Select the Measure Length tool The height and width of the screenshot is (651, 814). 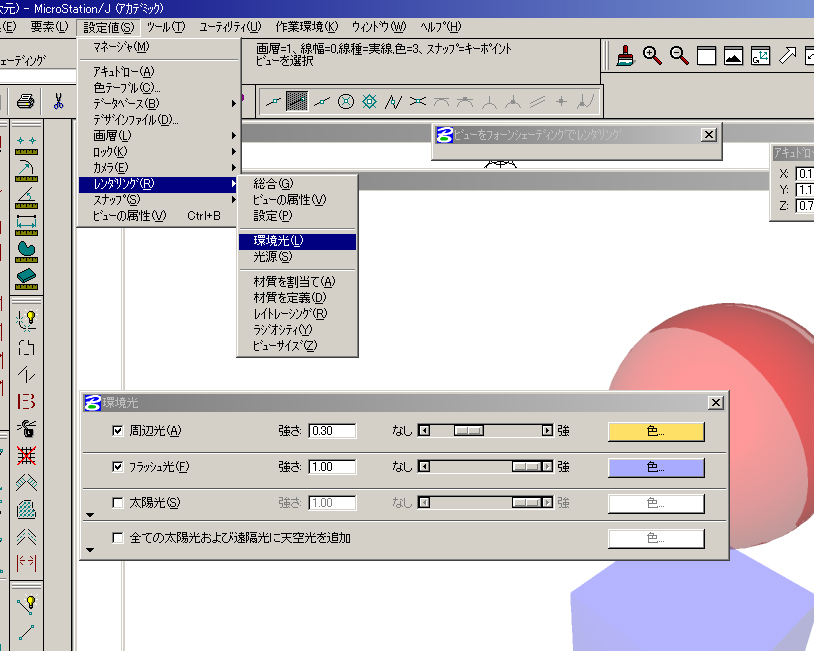(x=26, y=225)
